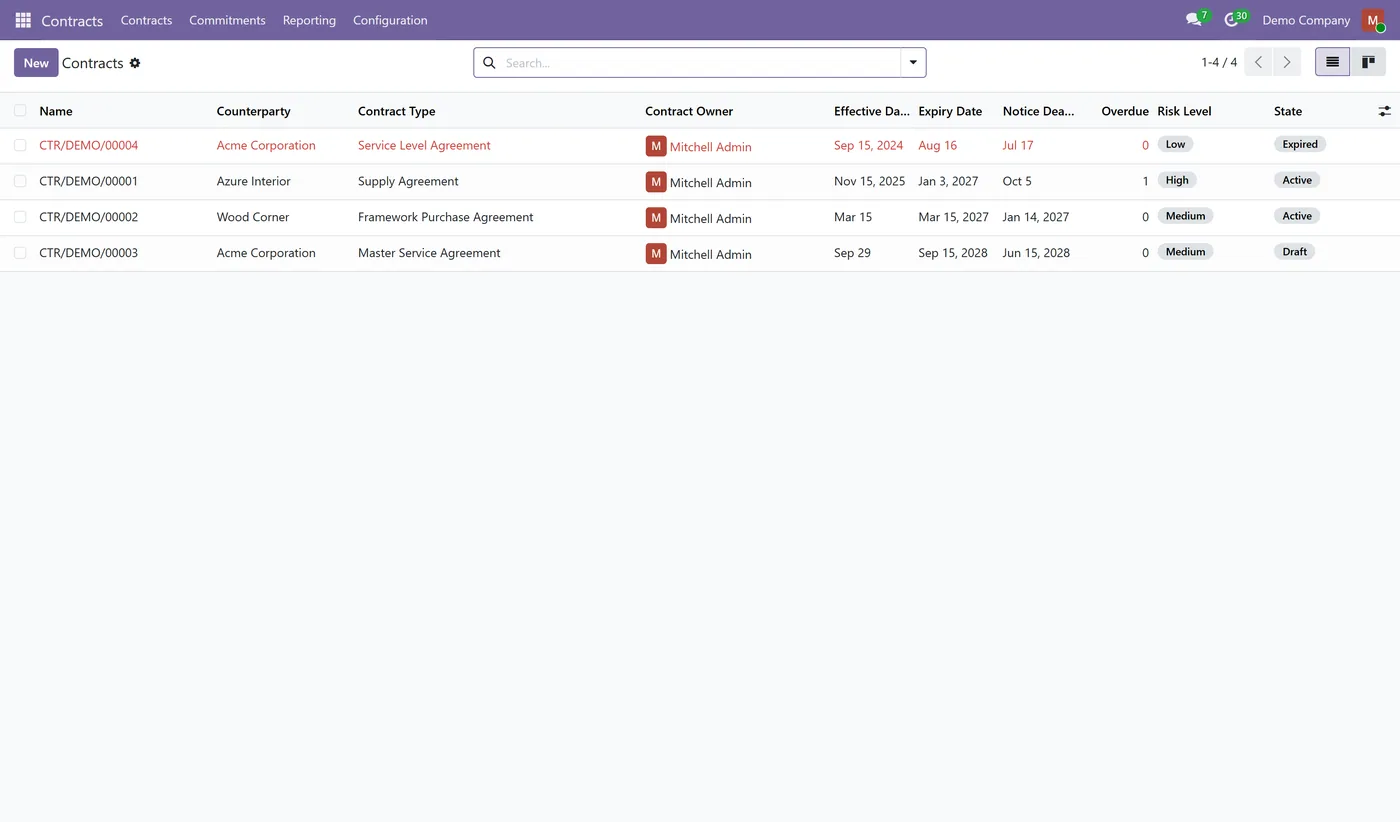Click the Low risk level badge
The width and height of the screenshot is (1400, 822).
pyautogui.click(x=1175, y=144)
